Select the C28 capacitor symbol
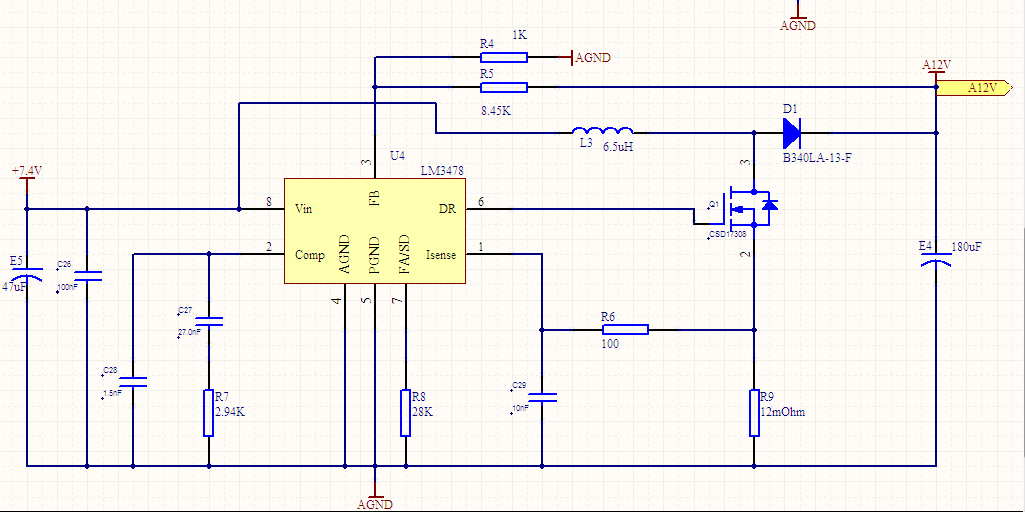The height and width of the screenshot is (512, 1025). point(133,382)
